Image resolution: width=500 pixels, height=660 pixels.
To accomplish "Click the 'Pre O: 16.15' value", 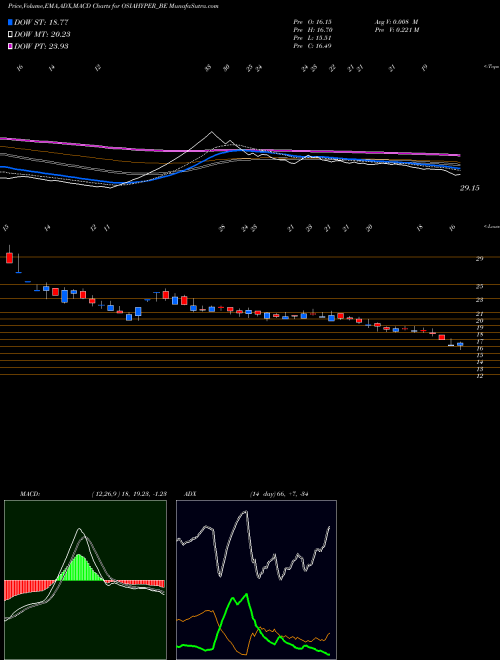I will tap(314, 21).
